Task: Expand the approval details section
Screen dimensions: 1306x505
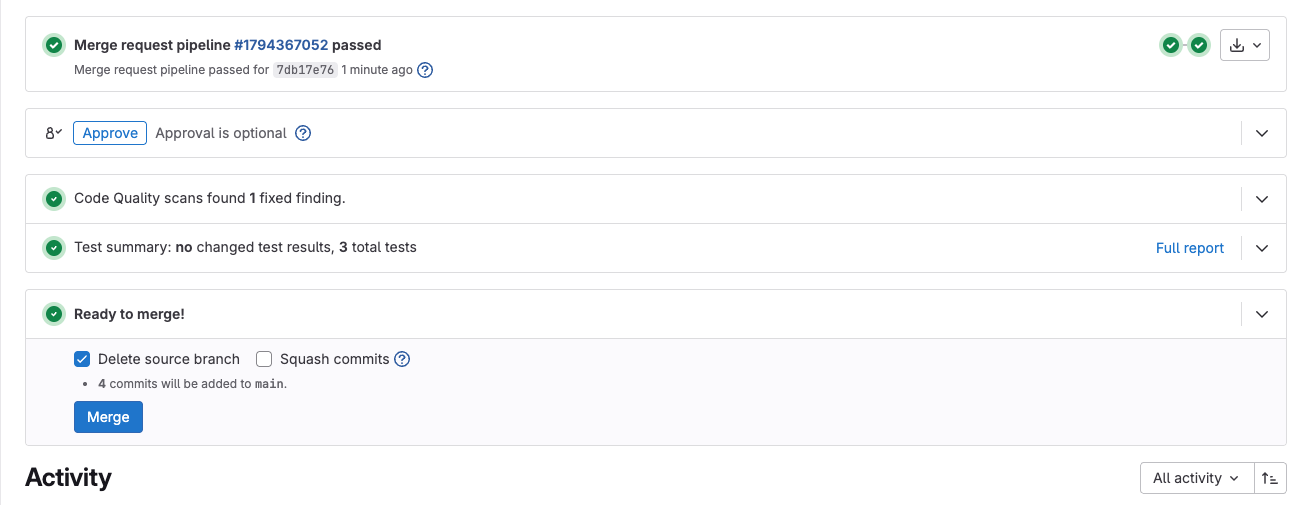Action: point(1262,133)
